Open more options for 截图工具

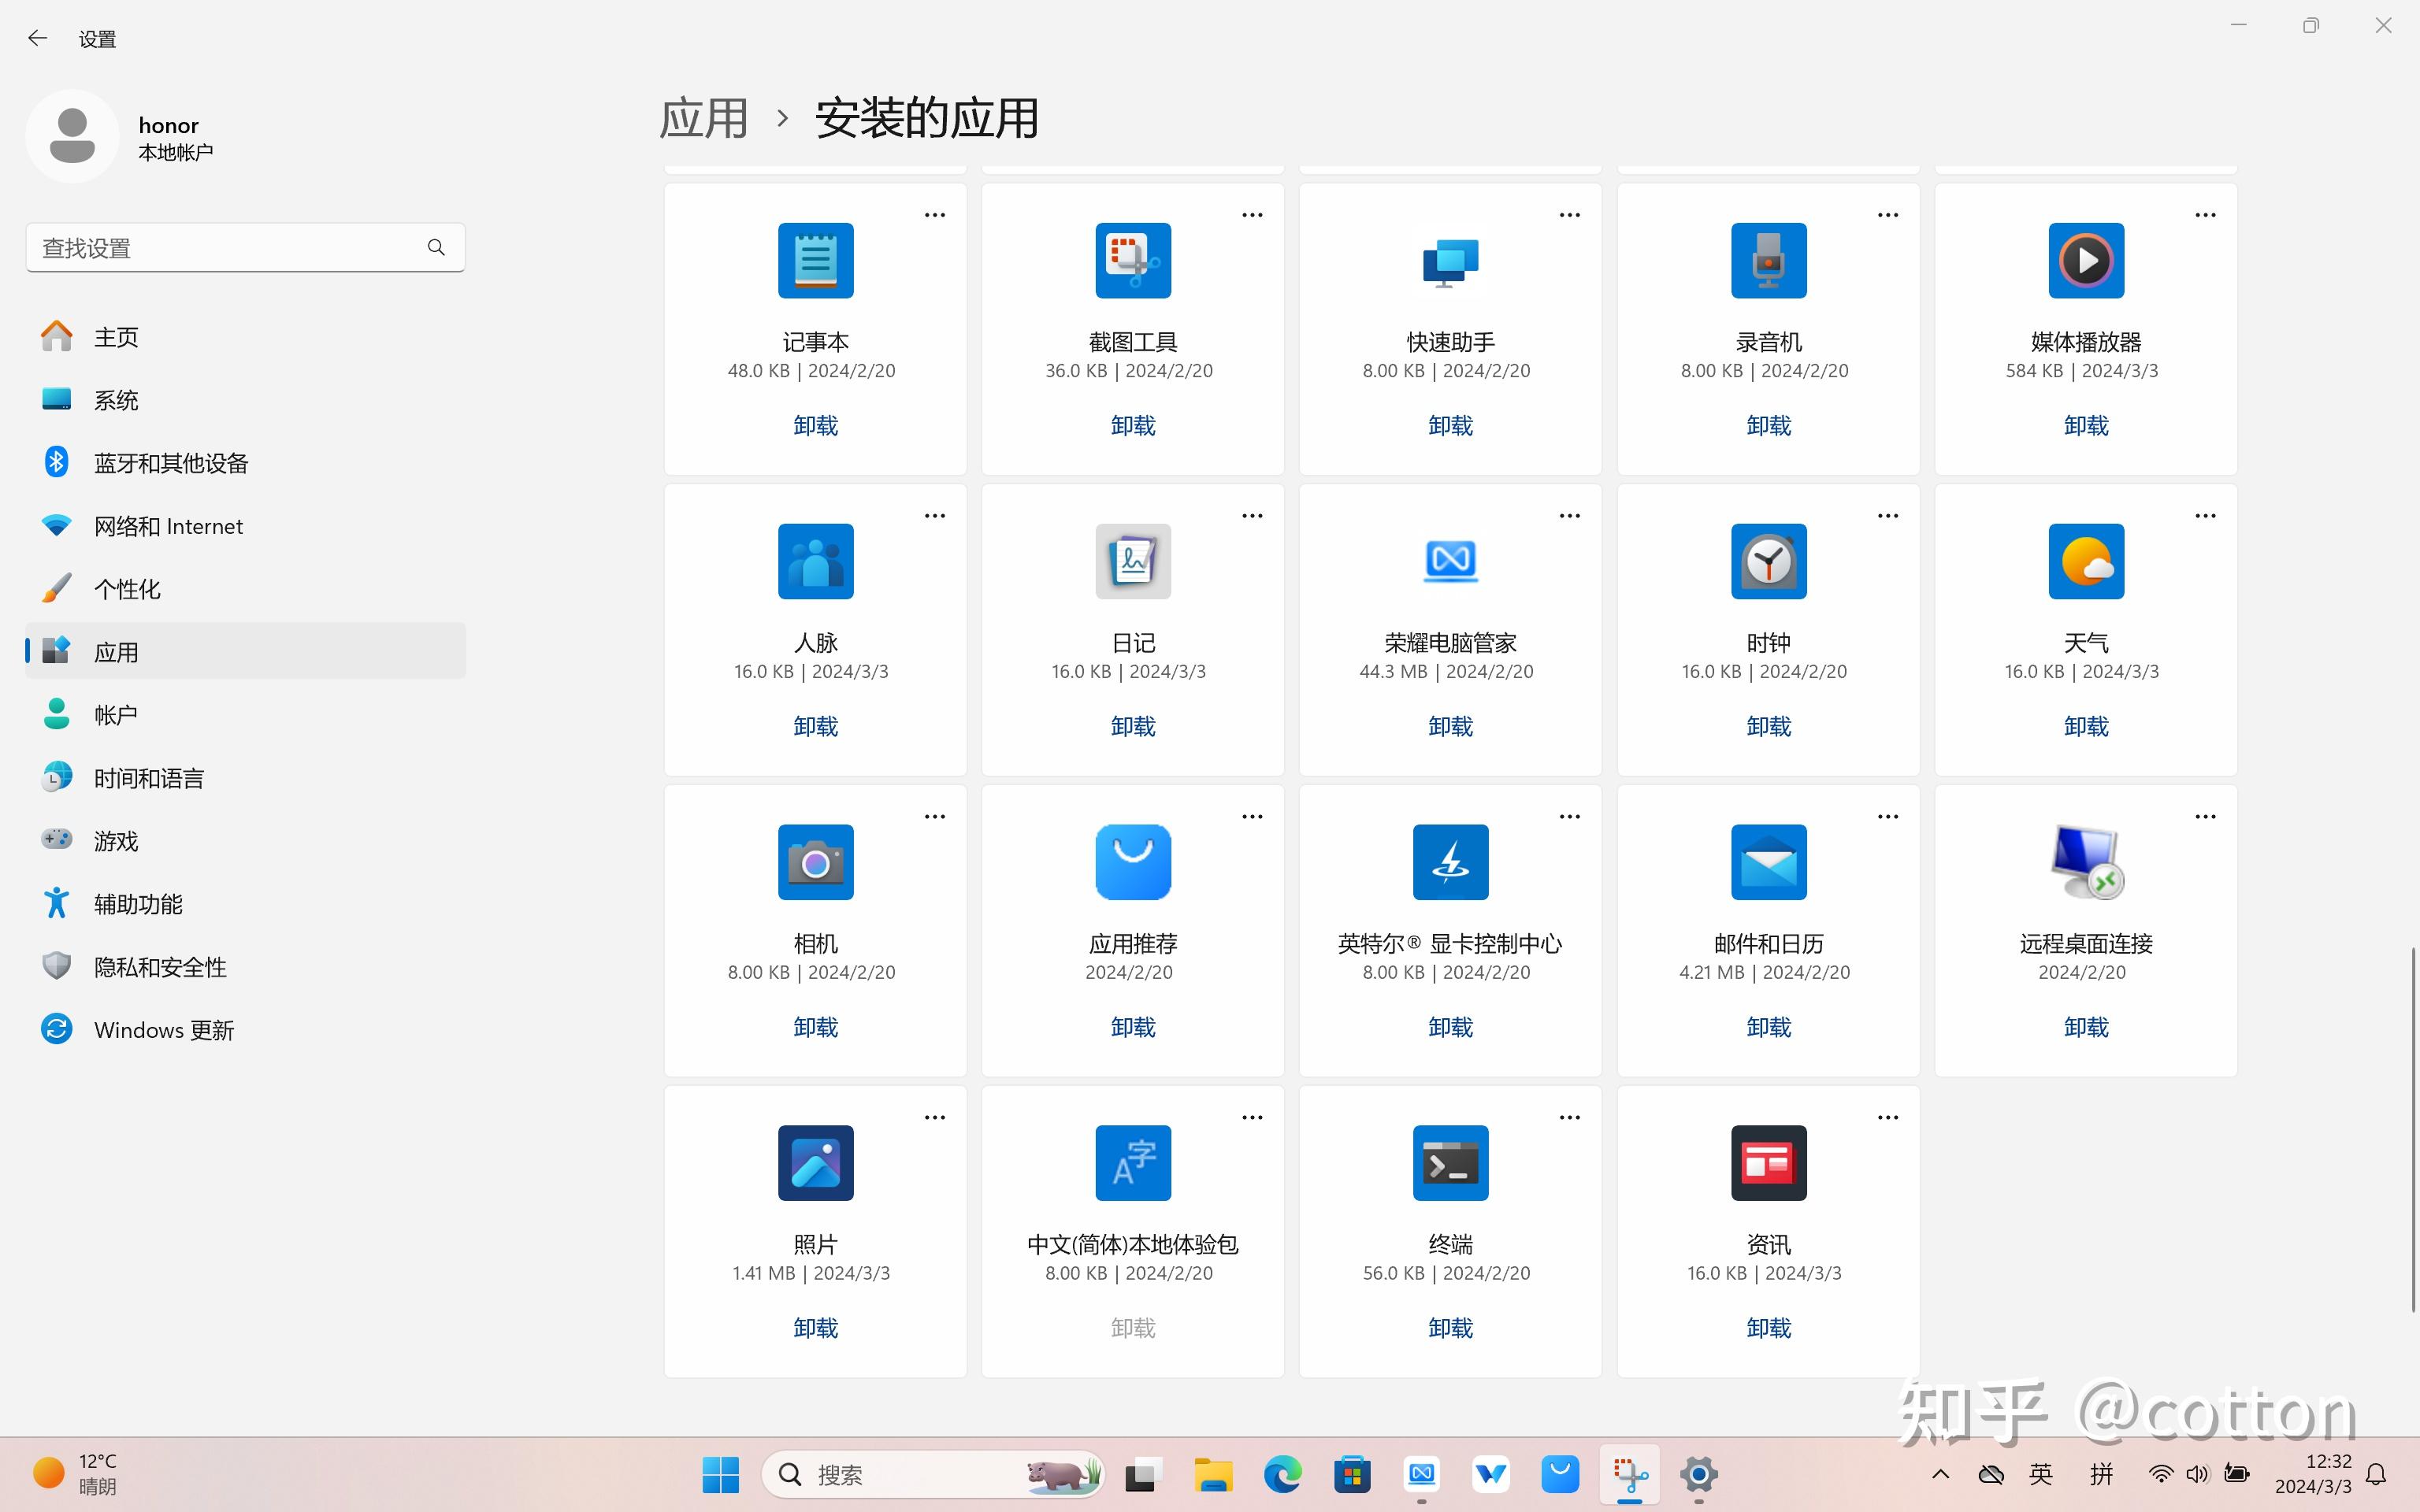[x=1252, y=215]
